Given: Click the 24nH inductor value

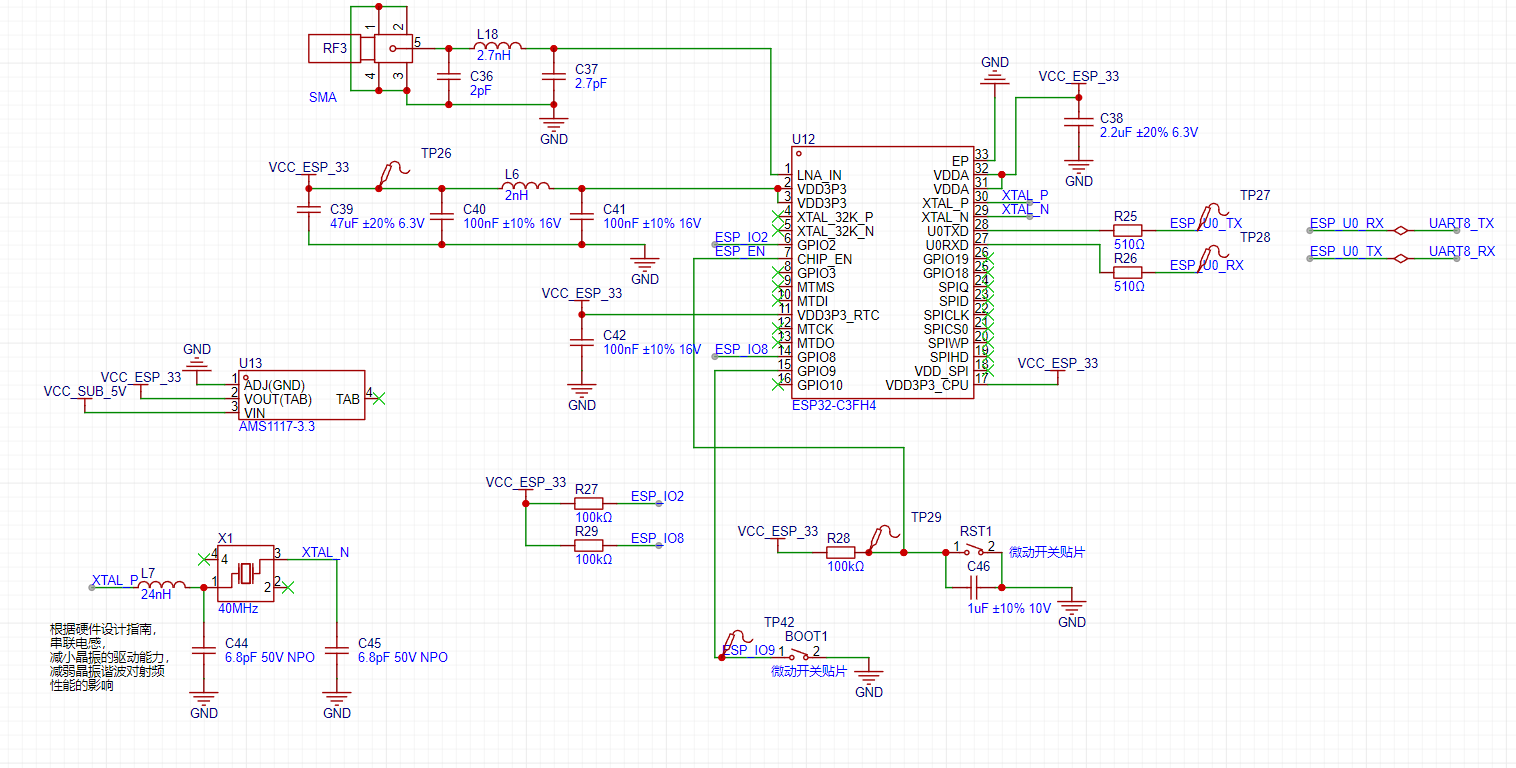Looking at the screenshot, I should (x=156, y=594).
